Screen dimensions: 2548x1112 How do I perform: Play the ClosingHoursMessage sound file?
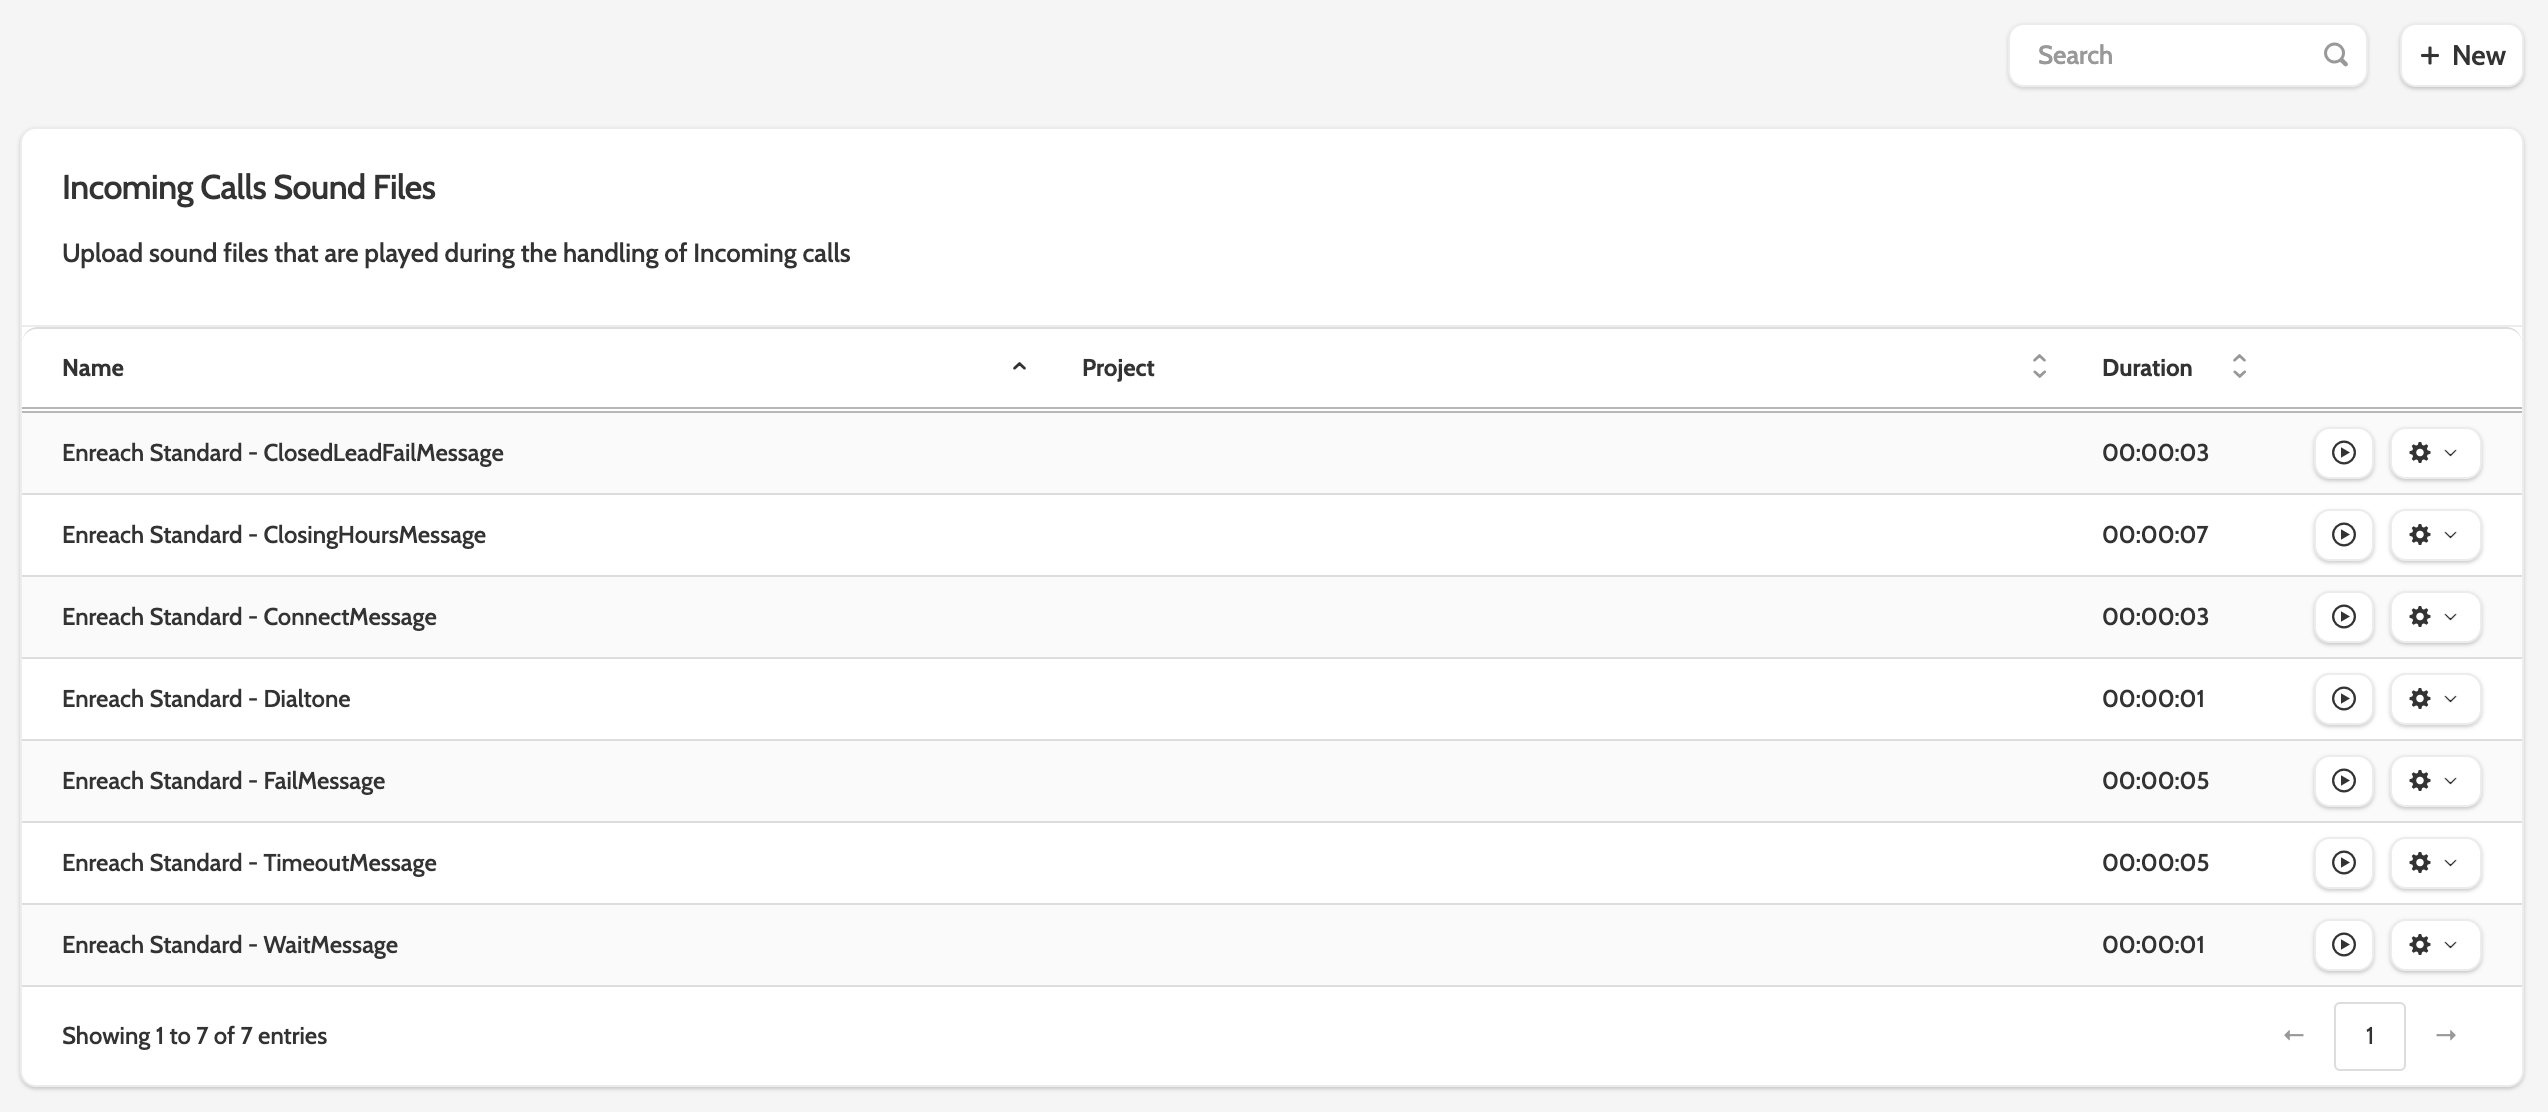(x=2343, y=535)
